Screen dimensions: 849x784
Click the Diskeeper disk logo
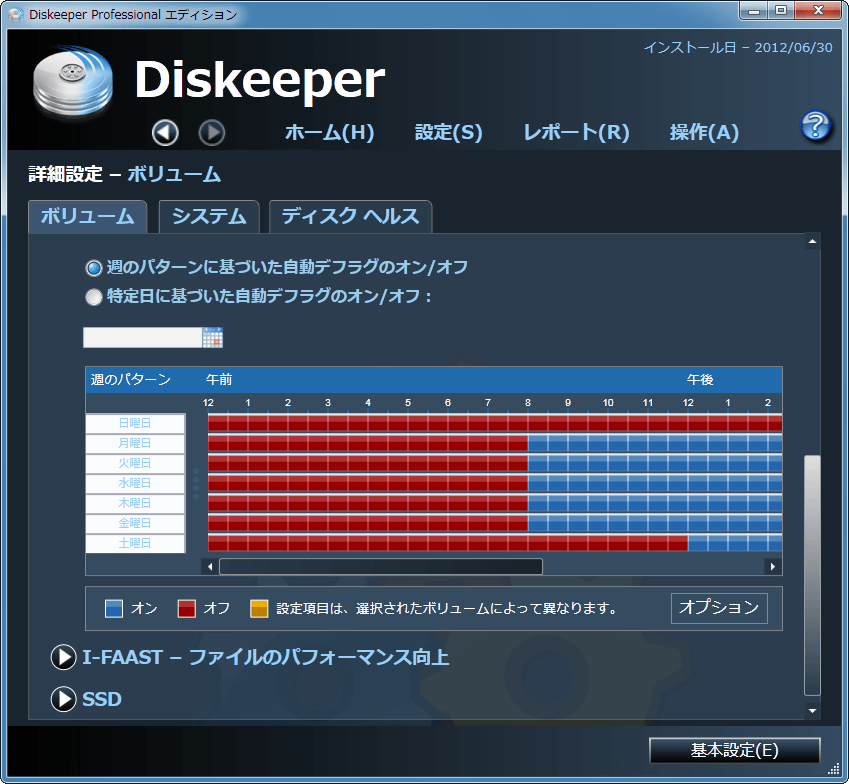(73, 81)
